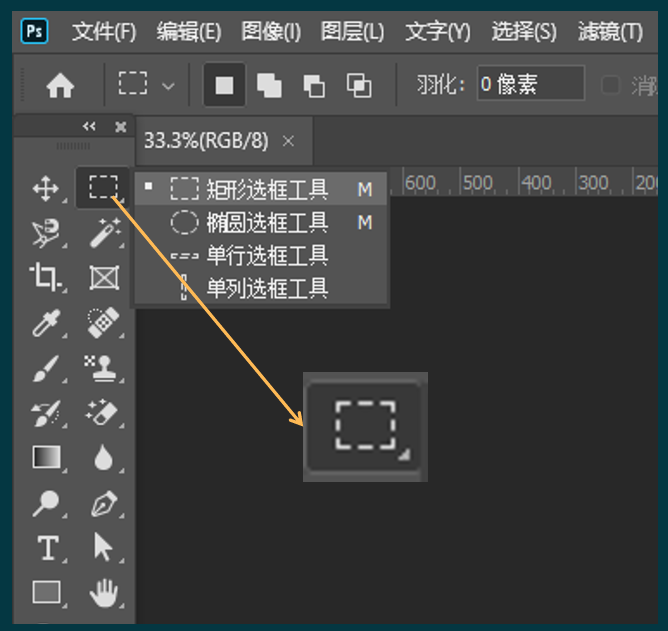Select the Clone Stamp tool
The image size is (668, 631).
(x=103, y=368)
